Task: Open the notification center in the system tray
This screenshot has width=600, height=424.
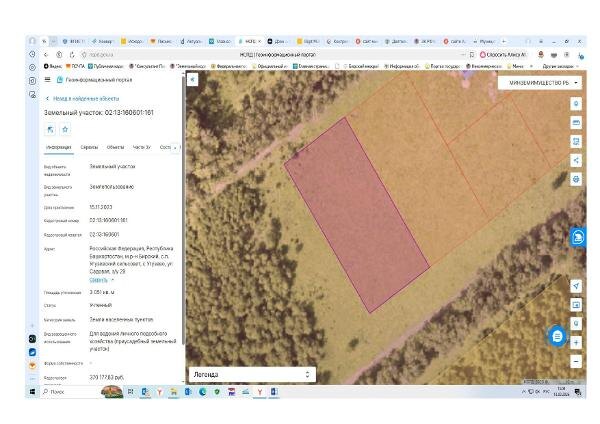Action: coord(578,392)
